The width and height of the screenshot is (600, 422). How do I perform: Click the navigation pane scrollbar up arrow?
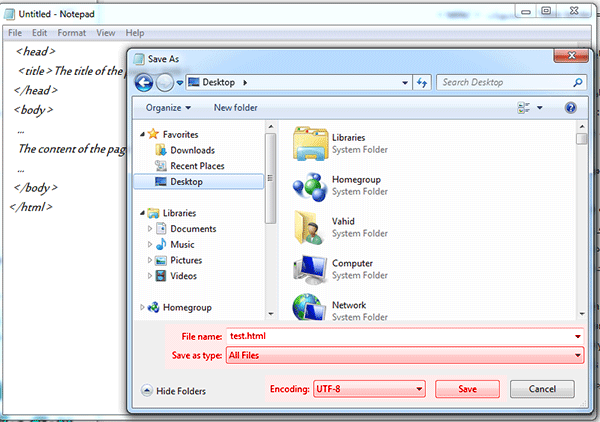click(x=271, y=127)
